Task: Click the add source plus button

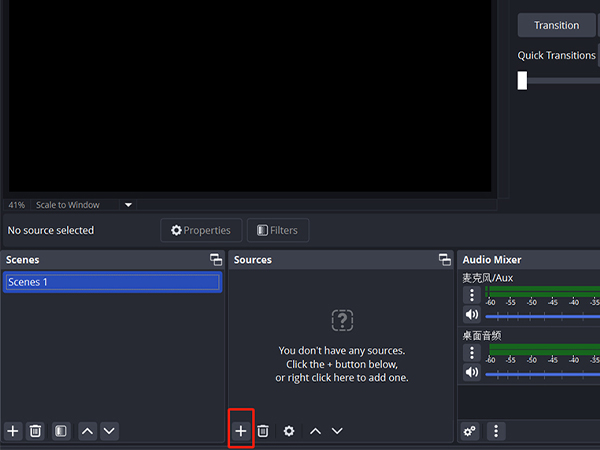Action: (x=241, y=430)
